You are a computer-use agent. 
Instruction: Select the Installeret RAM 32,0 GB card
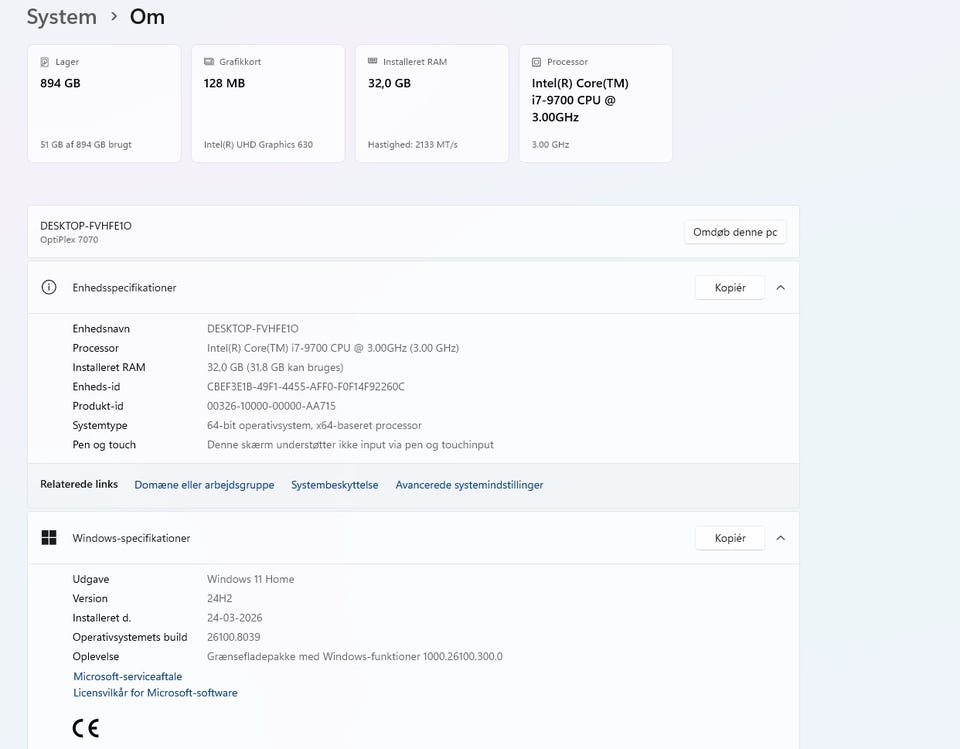pyautogui.click(x=432, y=103)
